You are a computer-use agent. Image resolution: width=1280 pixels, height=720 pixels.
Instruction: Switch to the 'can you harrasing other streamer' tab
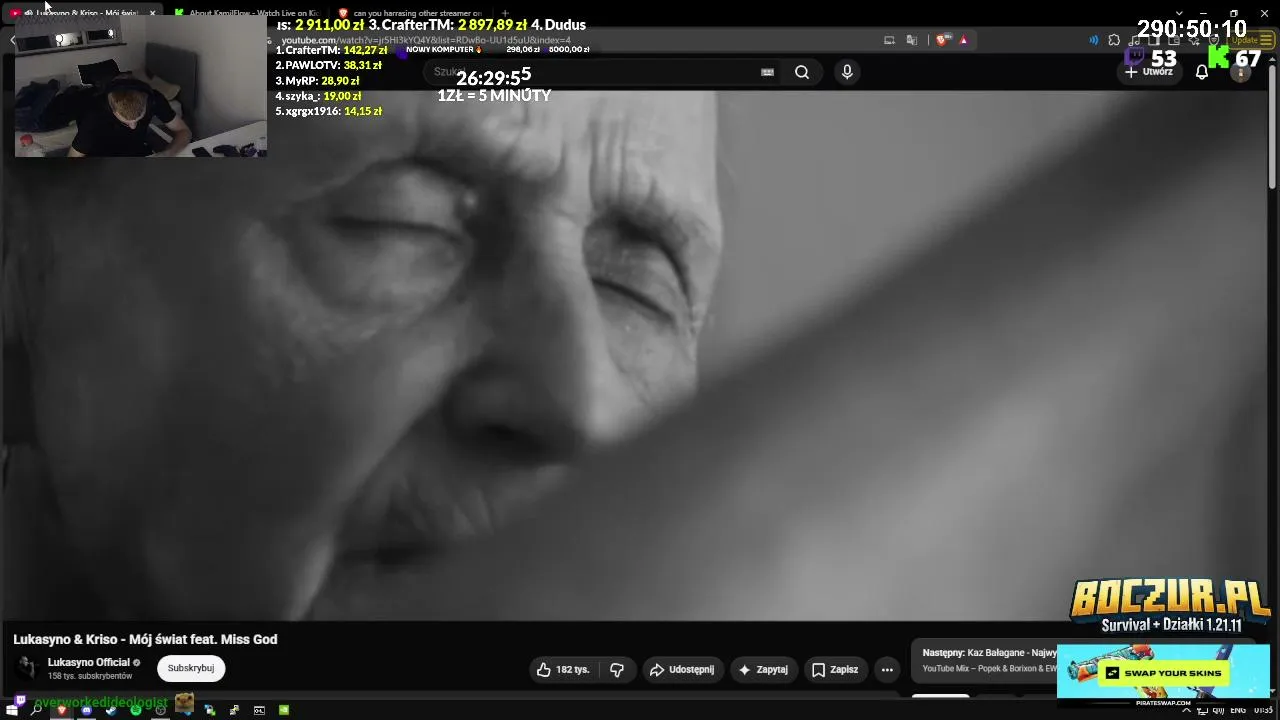[410, 13]
